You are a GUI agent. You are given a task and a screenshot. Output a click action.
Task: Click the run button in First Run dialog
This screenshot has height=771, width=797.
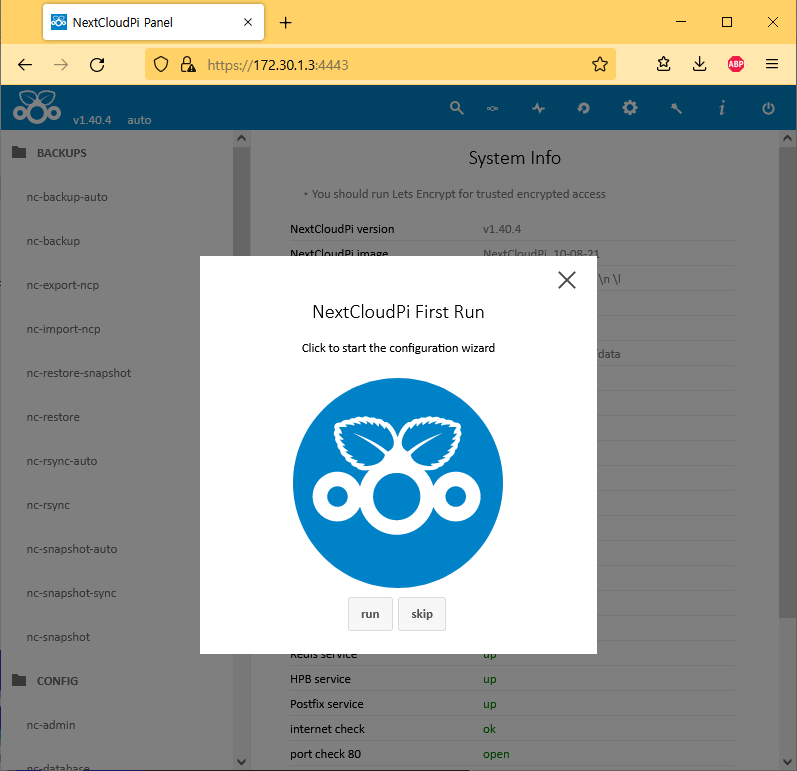pyautogui.click(x=370, y=614)
